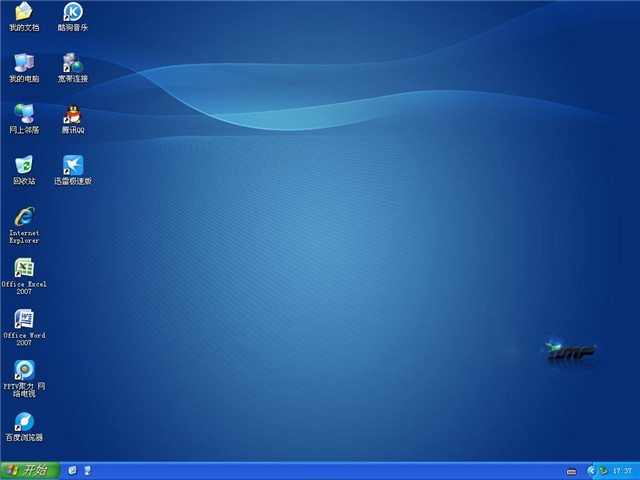Open the language bar keyboard icon
This screenshot has height=480, width=640.
[x=571, y=471]
